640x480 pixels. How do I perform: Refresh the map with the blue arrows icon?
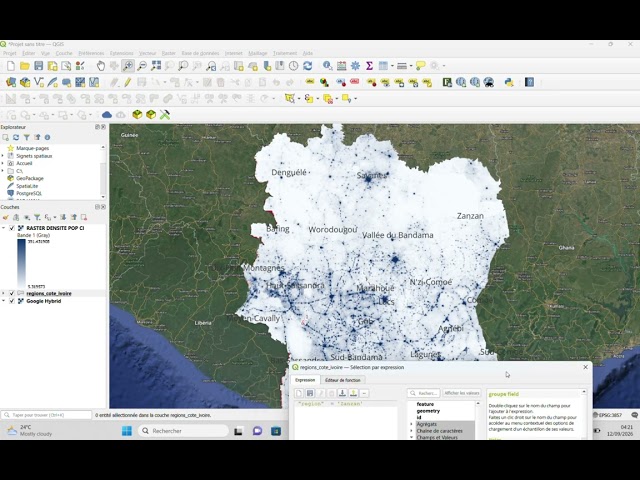point(307,66)
